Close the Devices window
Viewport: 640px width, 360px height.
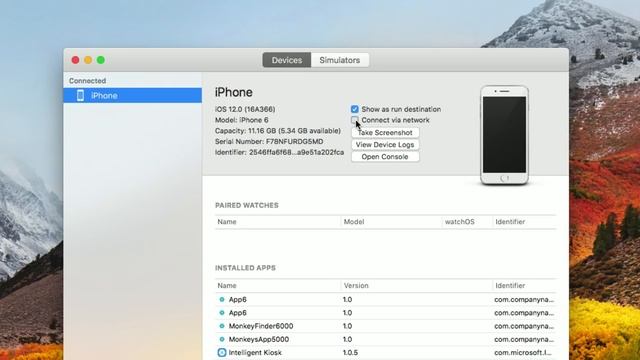76,60
